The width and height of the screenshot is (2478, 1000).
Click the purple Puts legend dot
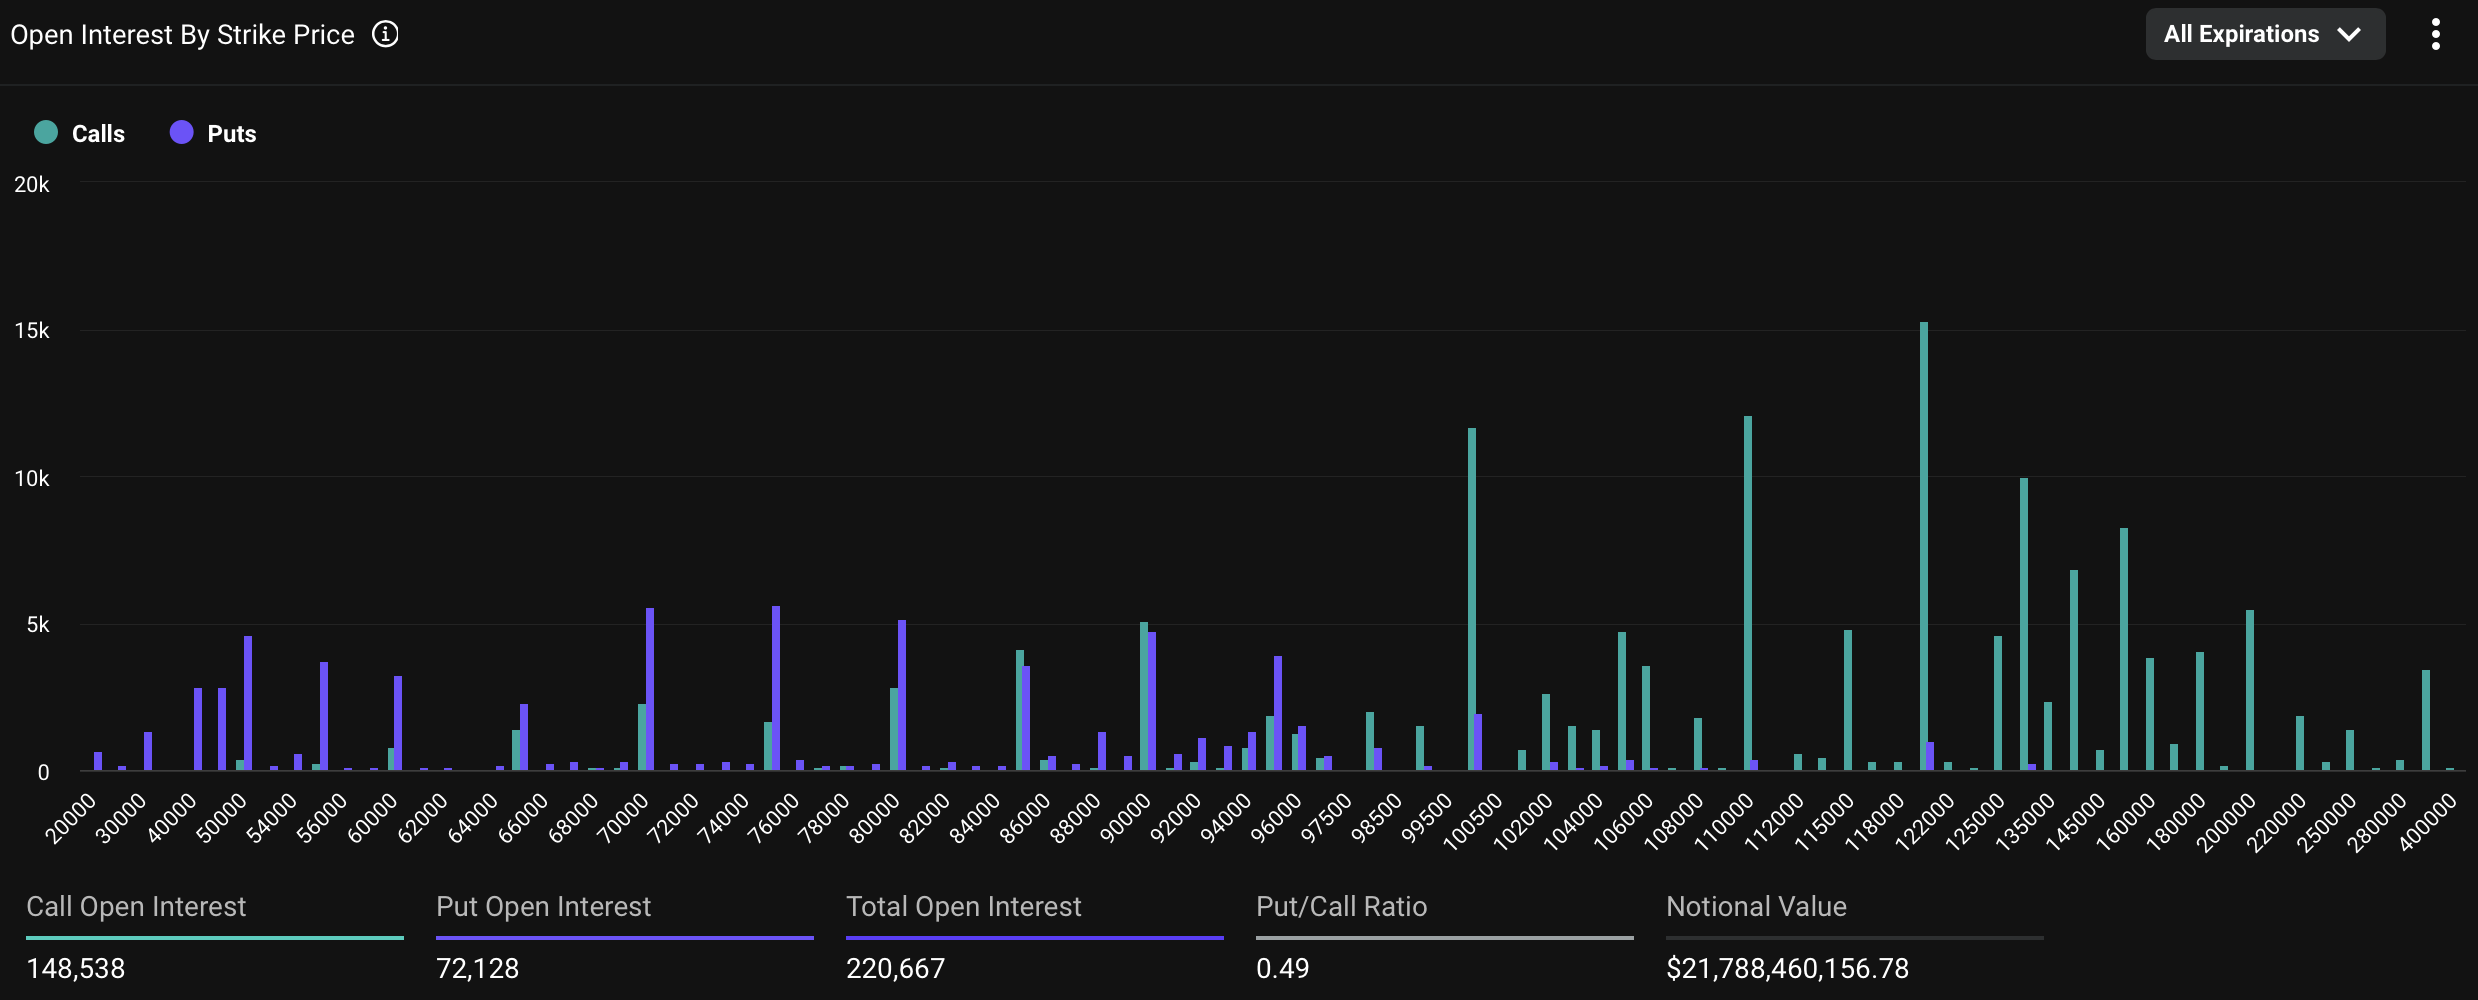(x=181, y=132)
